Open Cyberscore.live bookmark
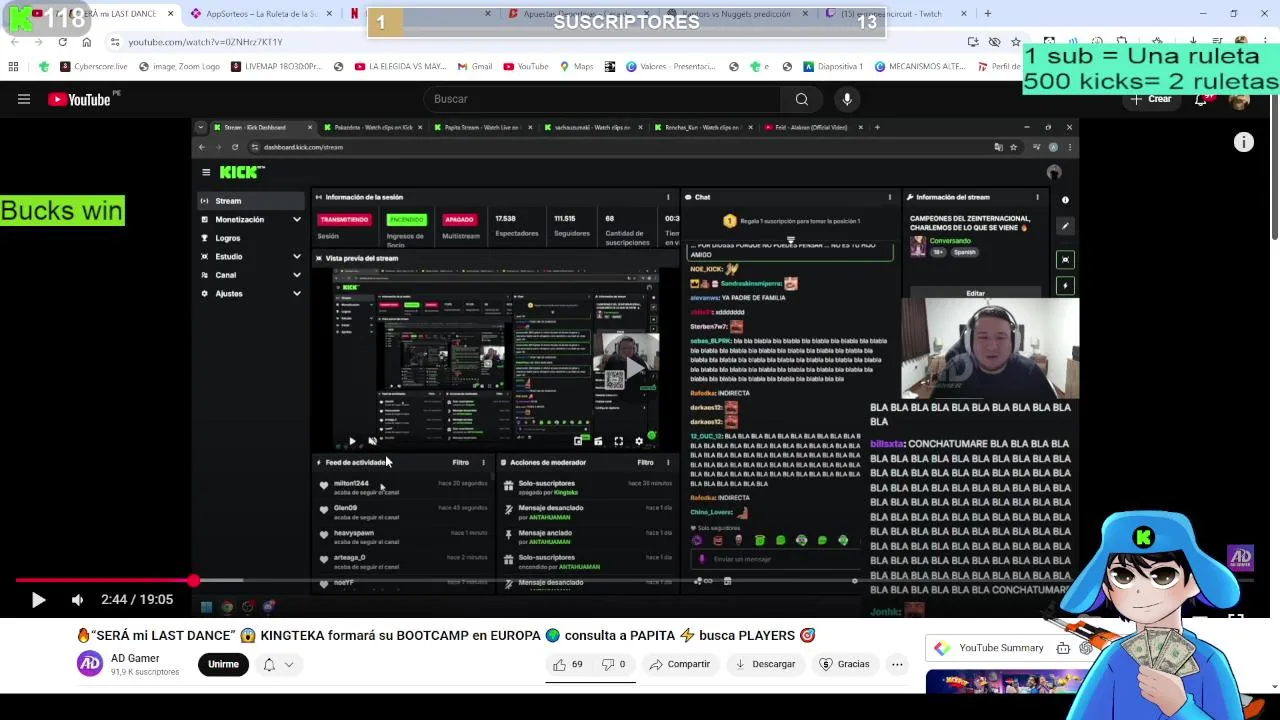Screen dimensions: 1280x720 [x=94, y=67]
